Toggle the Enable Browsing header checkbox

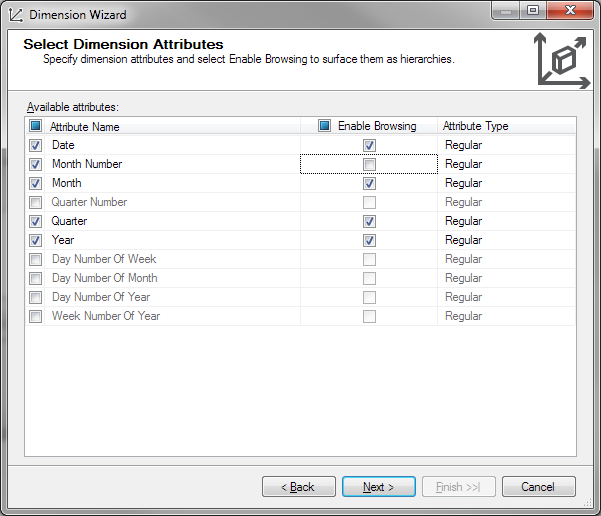324,127
